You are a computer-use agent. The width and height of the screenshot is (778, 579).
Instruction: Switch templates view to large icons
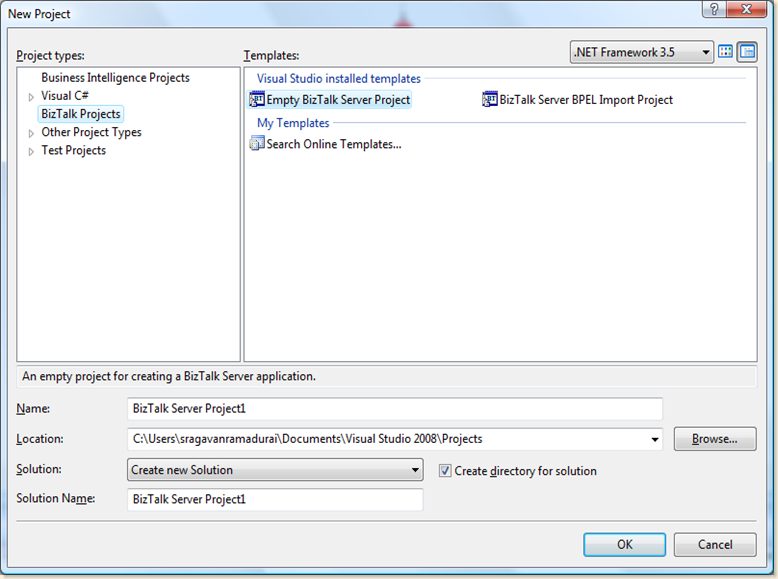(725, 52)
